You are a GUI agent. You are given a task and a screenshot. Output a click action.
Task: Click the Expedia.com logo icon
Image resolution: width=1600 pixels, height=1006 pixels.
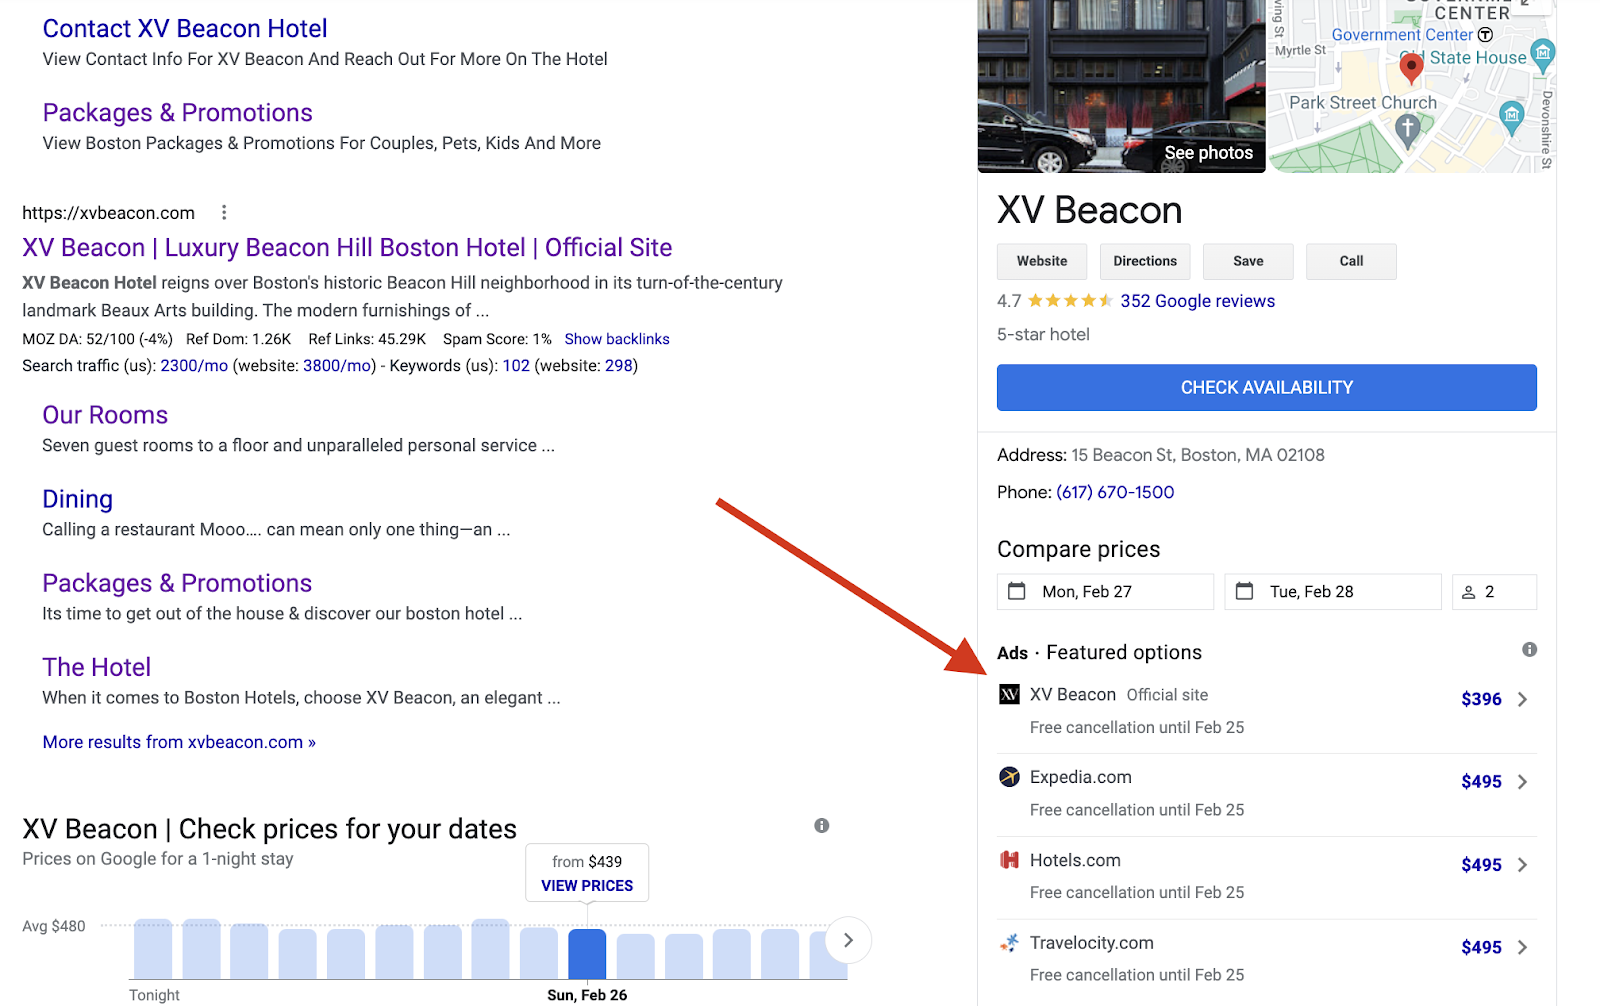(x=1010, y=777)
